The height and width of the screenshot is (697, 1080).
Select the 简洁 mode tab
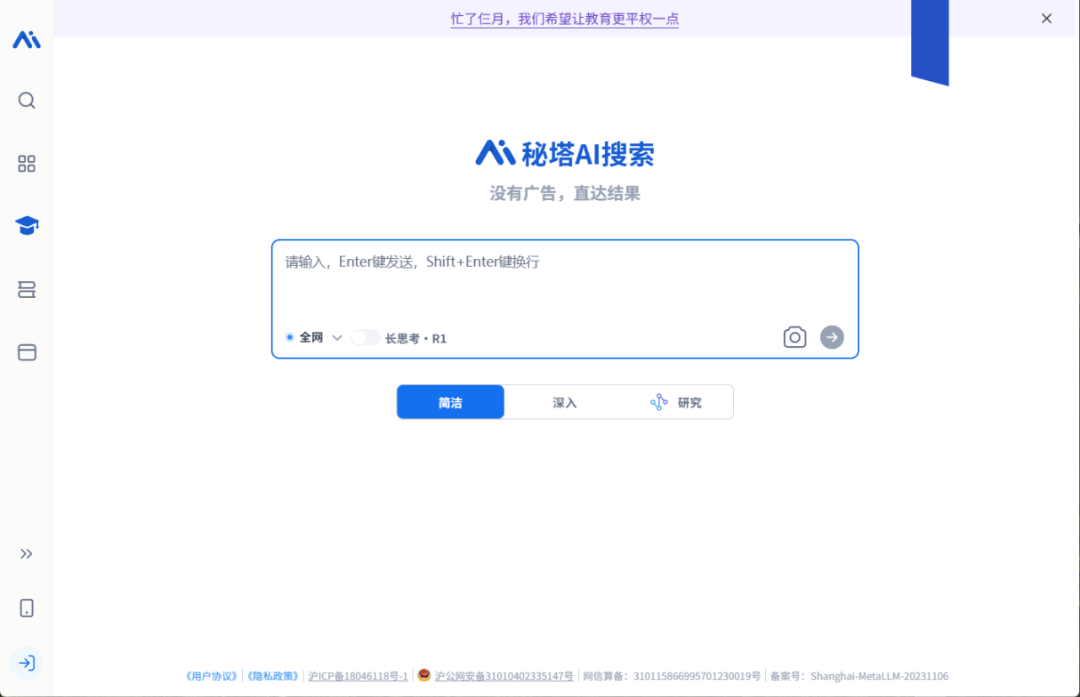[450, 402]
